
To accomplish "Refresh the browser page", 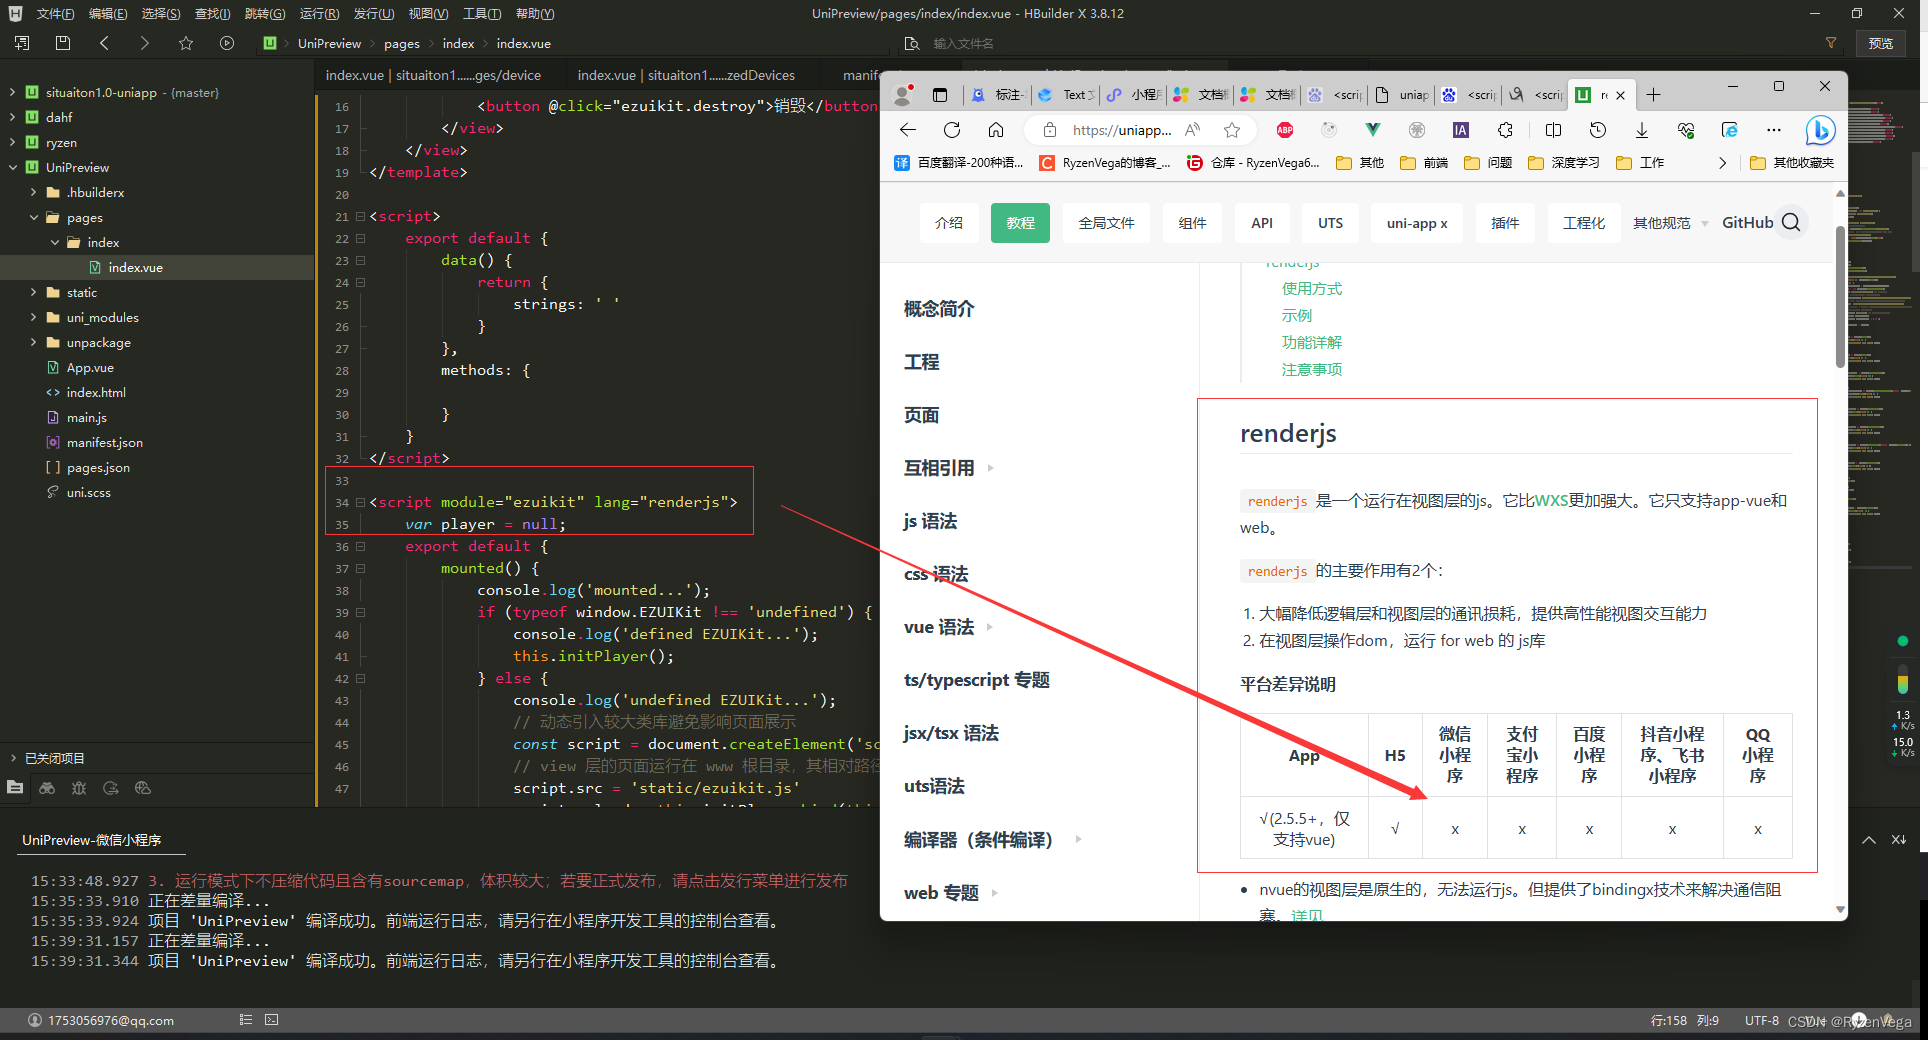I will coord(952,130).
